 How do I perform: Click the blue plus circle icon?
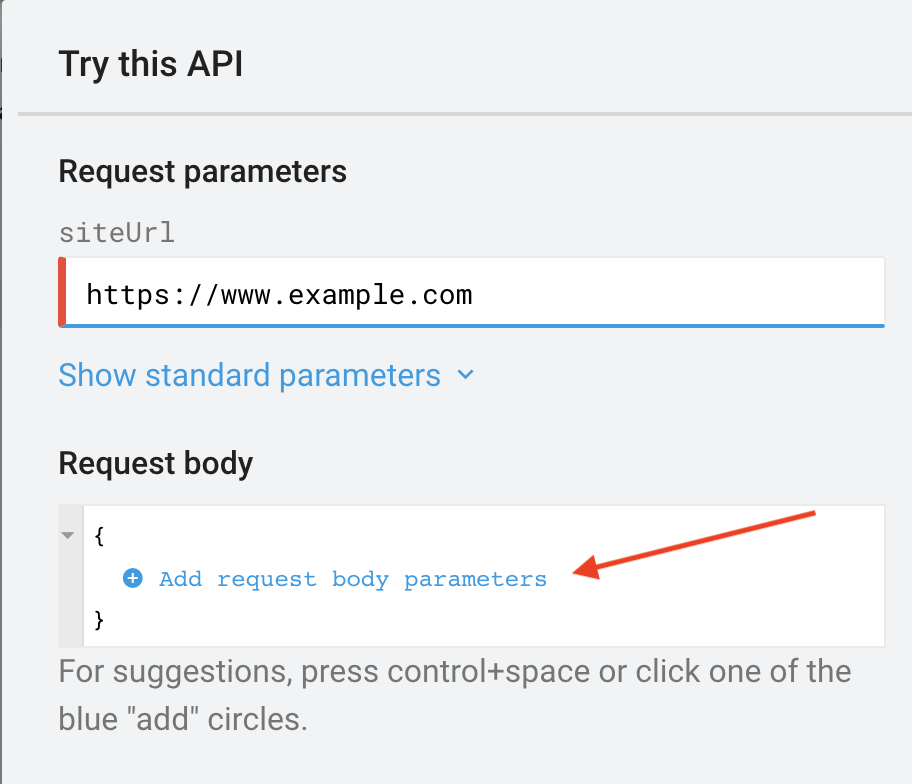133,578
